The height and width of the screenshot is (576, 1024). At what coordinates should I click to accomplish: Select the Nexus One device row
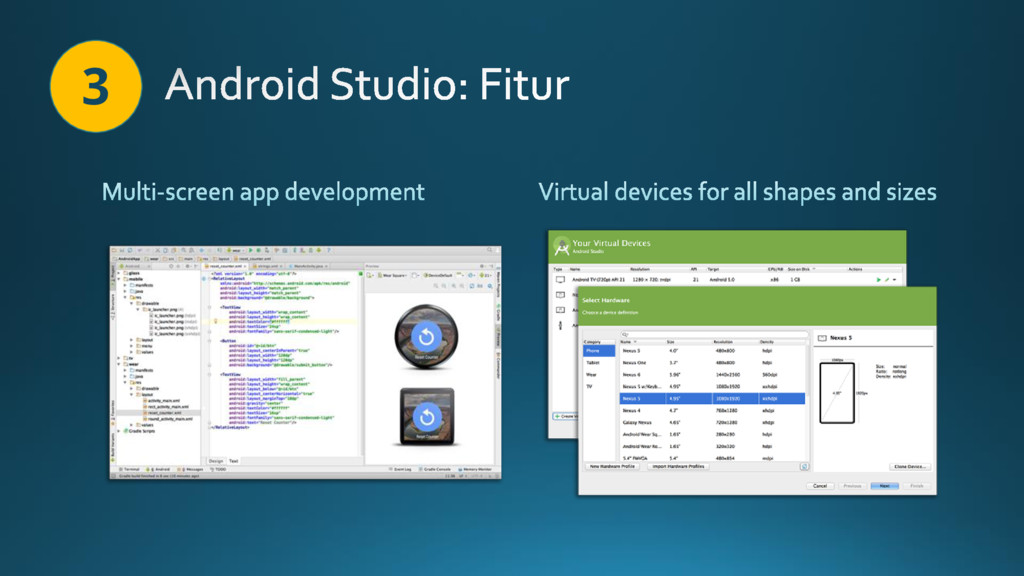coord(712,362)
